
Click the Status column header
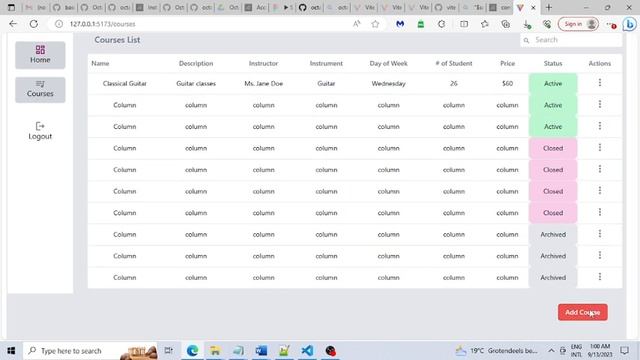pos(553,64)
